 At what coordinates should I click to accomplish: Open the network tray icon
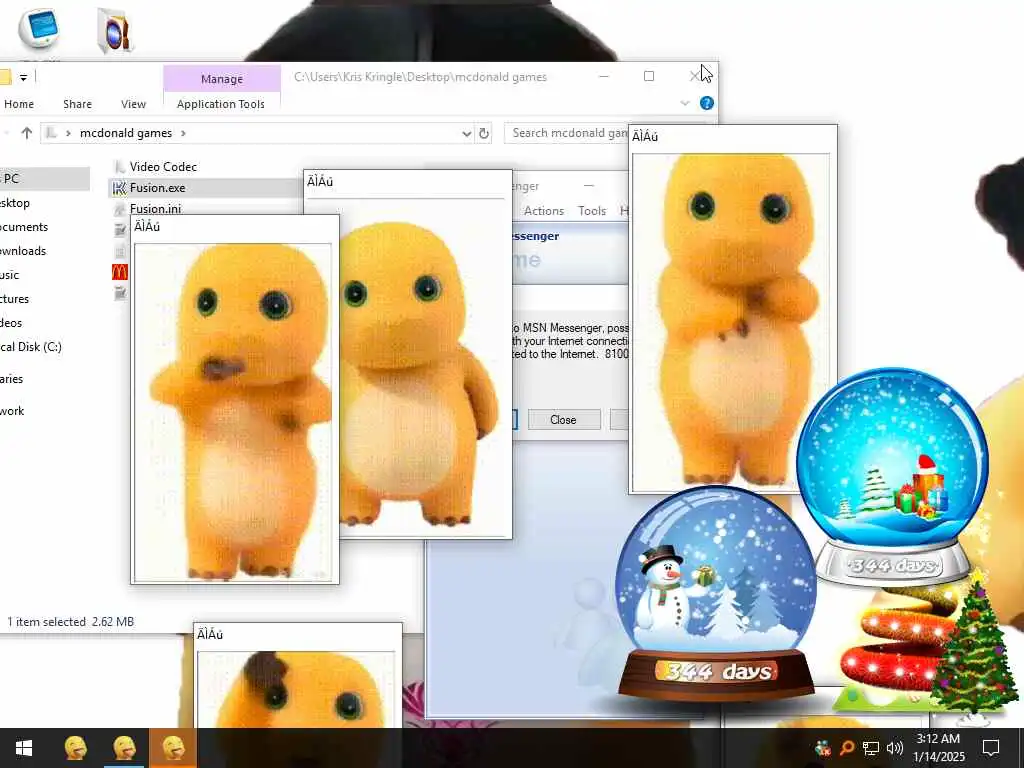[871, 748]
